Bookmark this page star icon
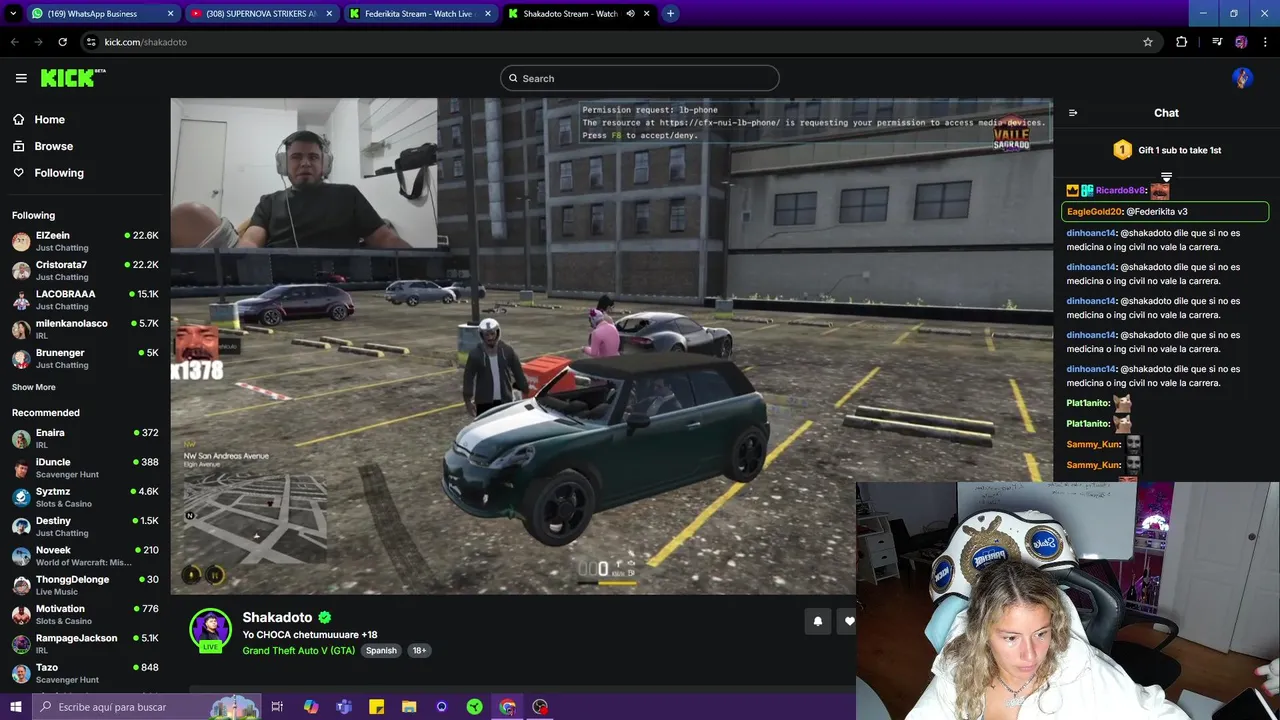1280x720 pixels. 1148,42
